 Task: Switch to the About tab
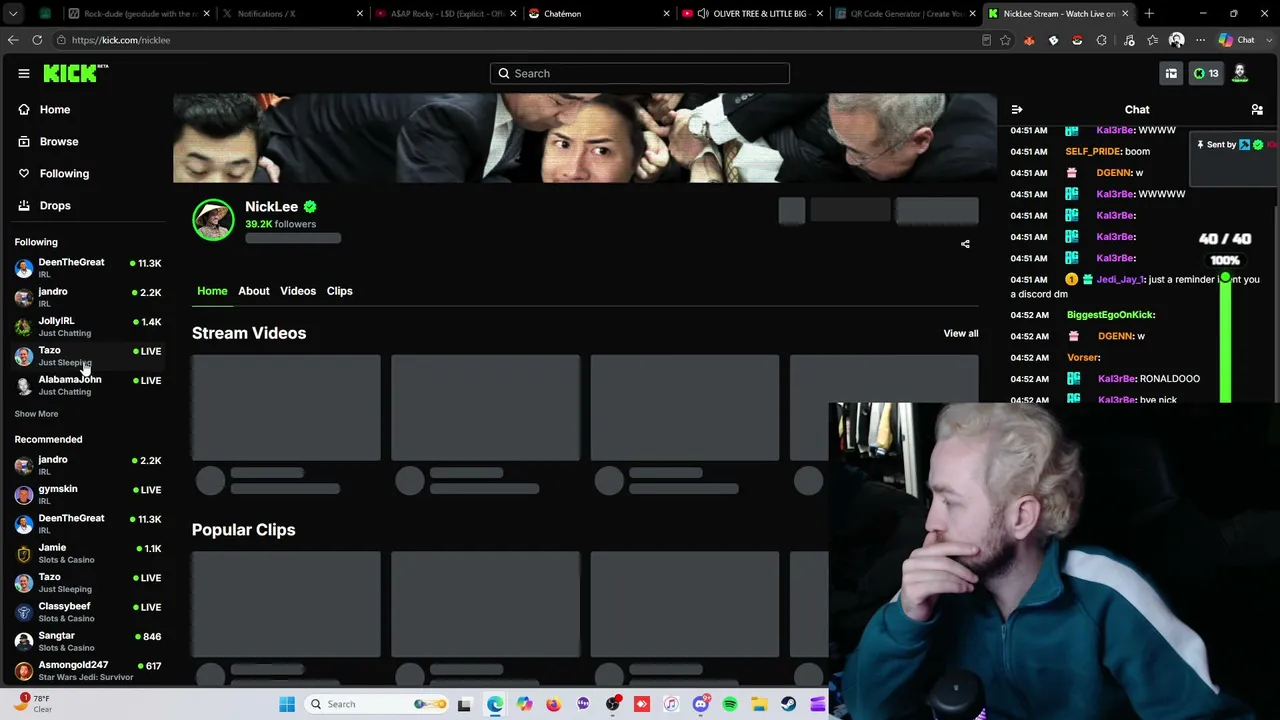point(254,291)
